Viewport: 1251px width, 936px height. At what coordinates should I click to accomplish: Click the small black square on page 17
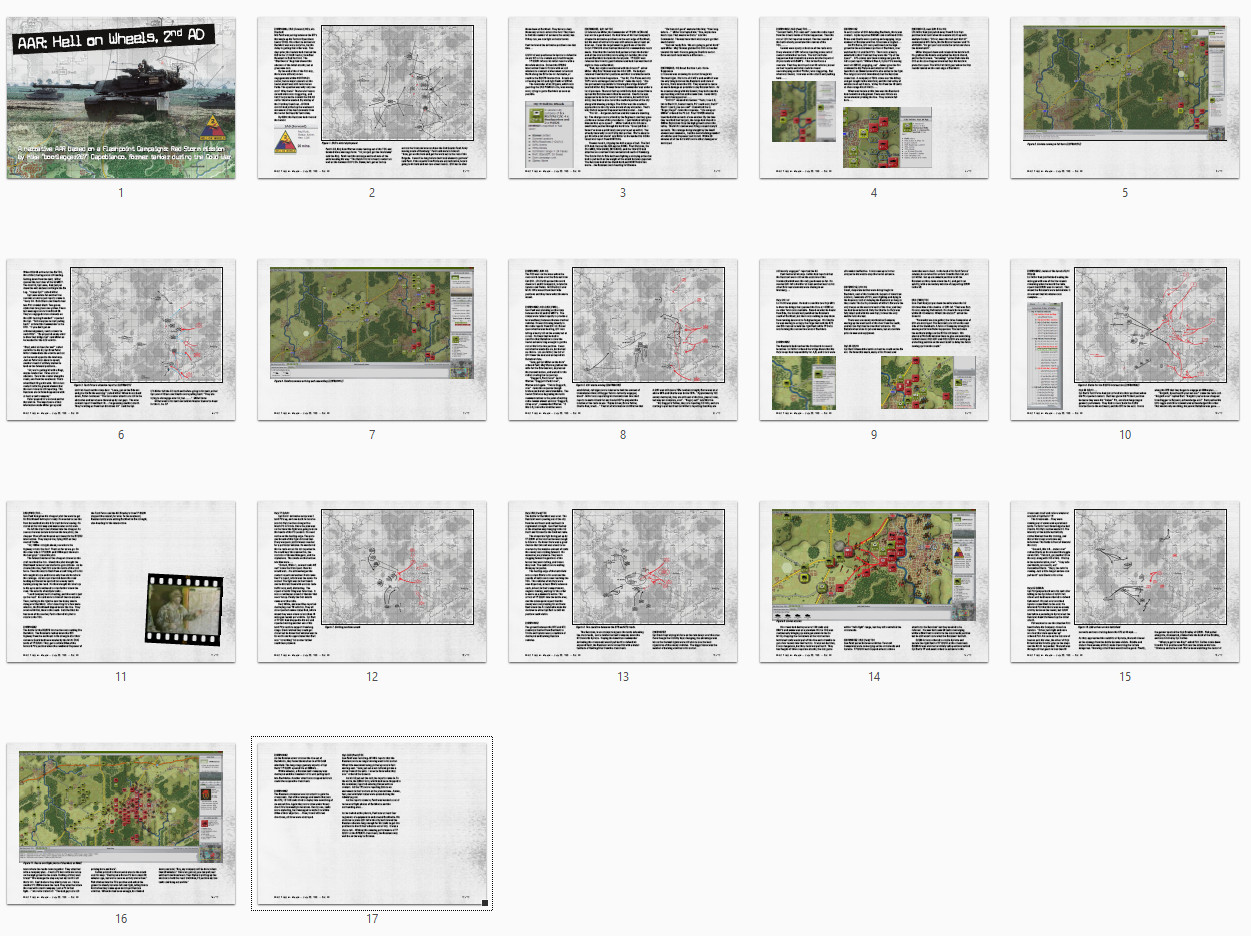[x=485, y=903]
